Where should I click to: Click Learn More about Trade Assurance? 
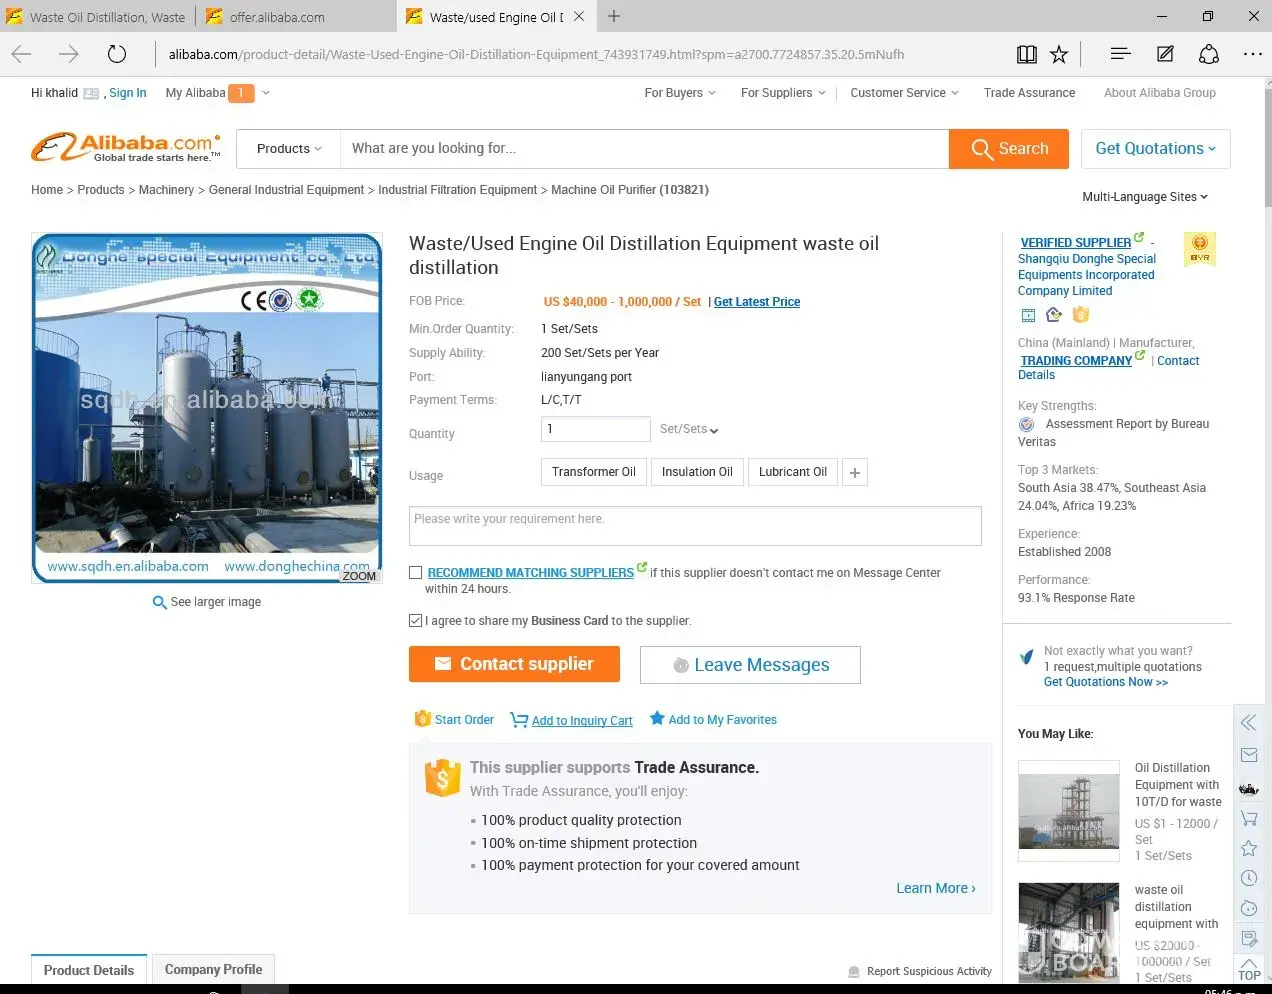(x=936, y=888)
